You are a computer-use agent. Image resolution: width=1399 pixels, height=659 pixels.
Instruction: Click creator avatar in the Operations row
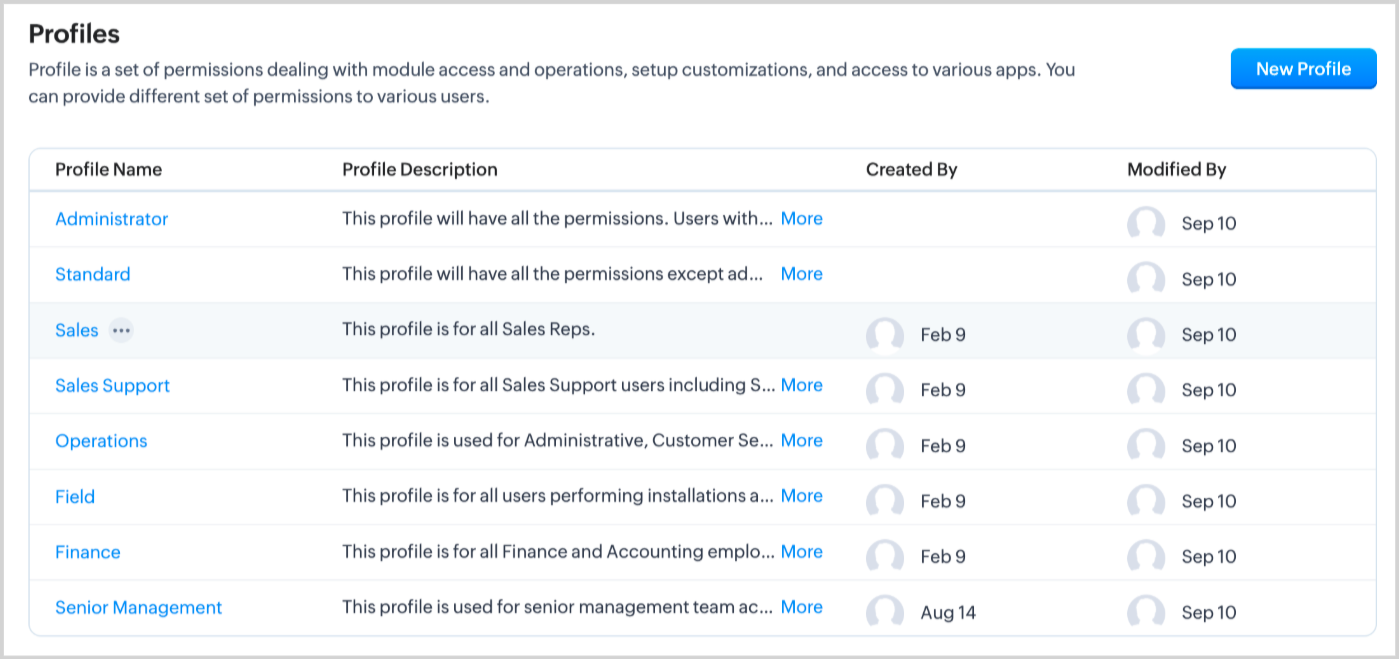(885, 446)
